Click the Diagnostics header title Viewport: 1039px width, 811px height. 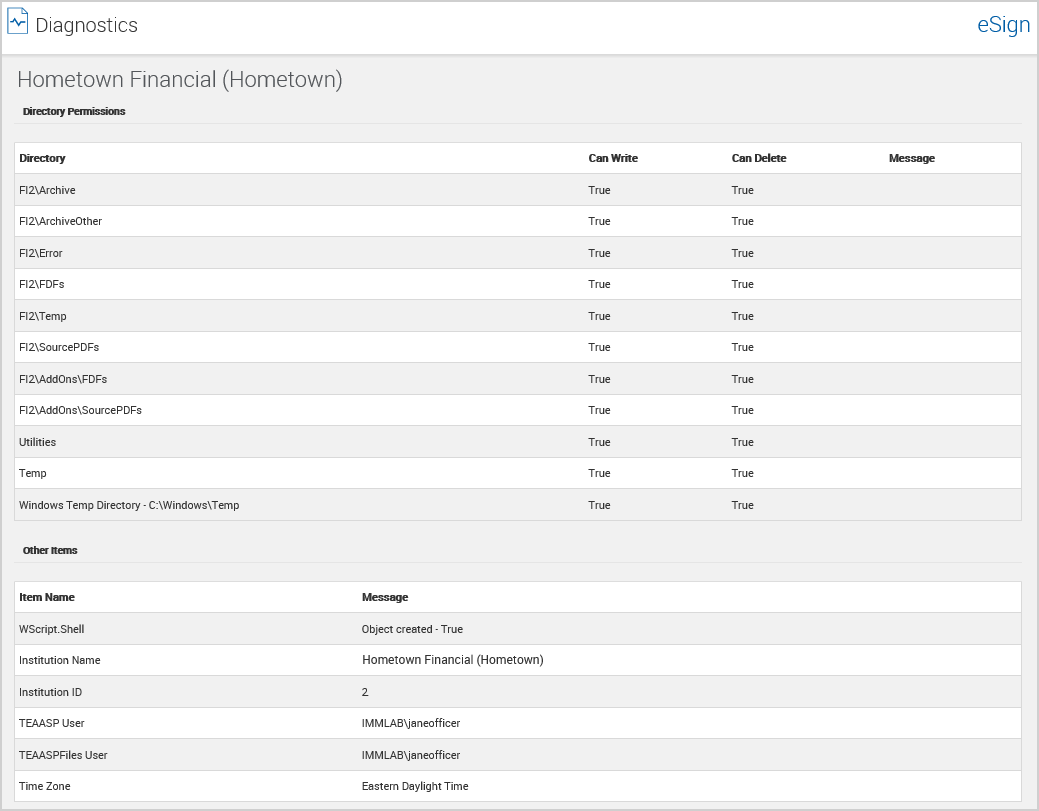tap(86, 25)
